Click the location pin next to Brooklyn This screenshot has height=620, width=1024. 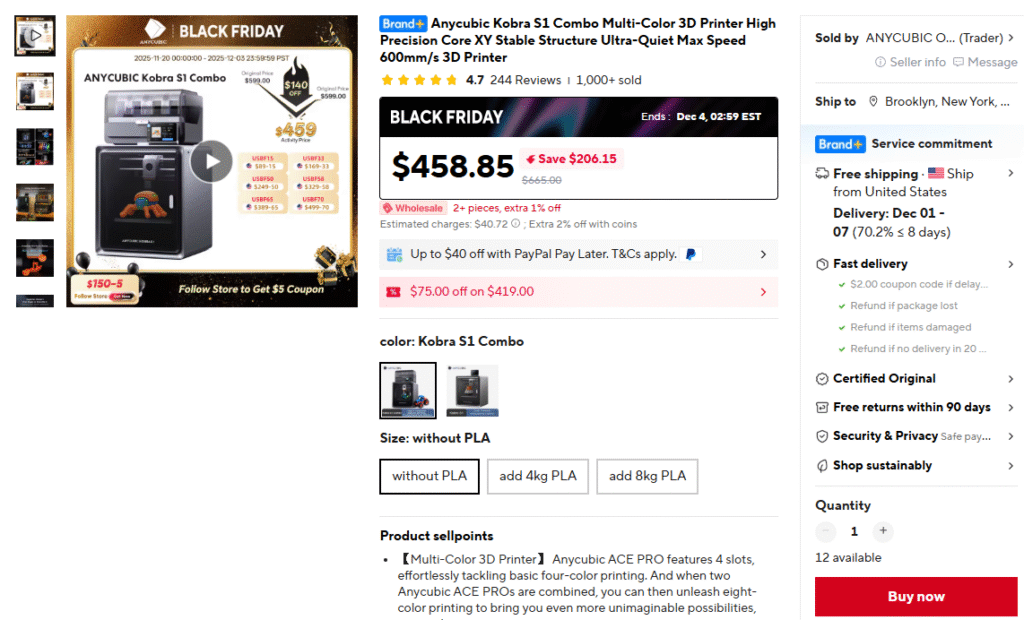(873, 101)
